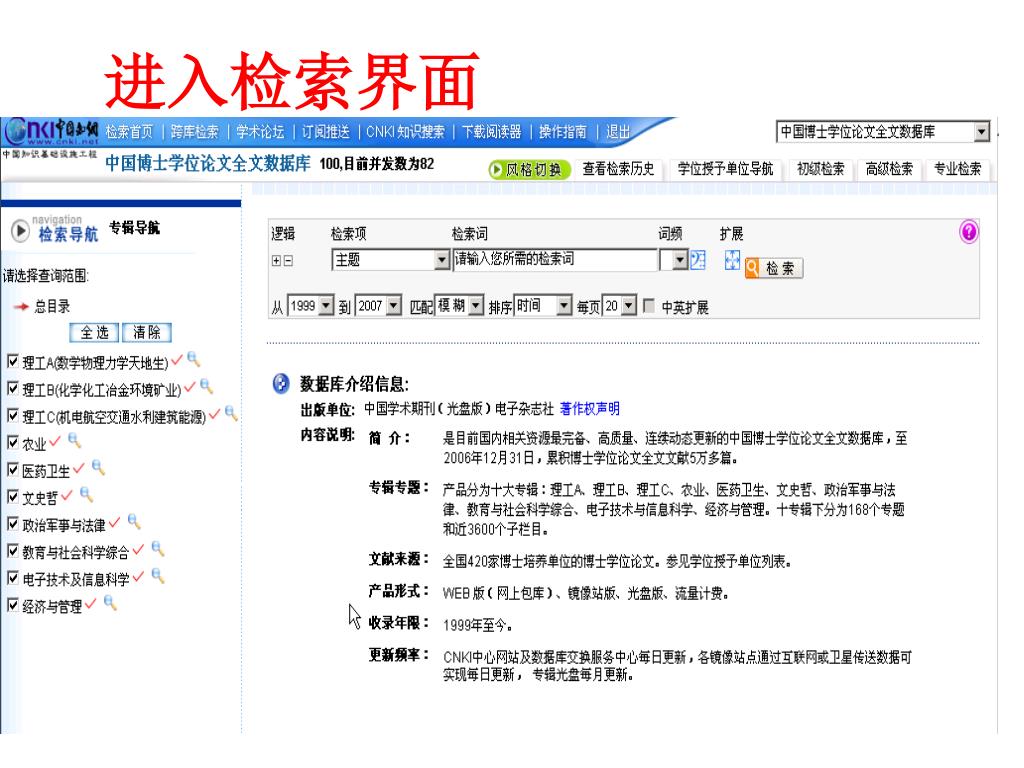1024x768 pixels.
Task: Click magnifier icon next to 教育与社会科学综合
Action: pyautogui.click(x=158, y=549)
